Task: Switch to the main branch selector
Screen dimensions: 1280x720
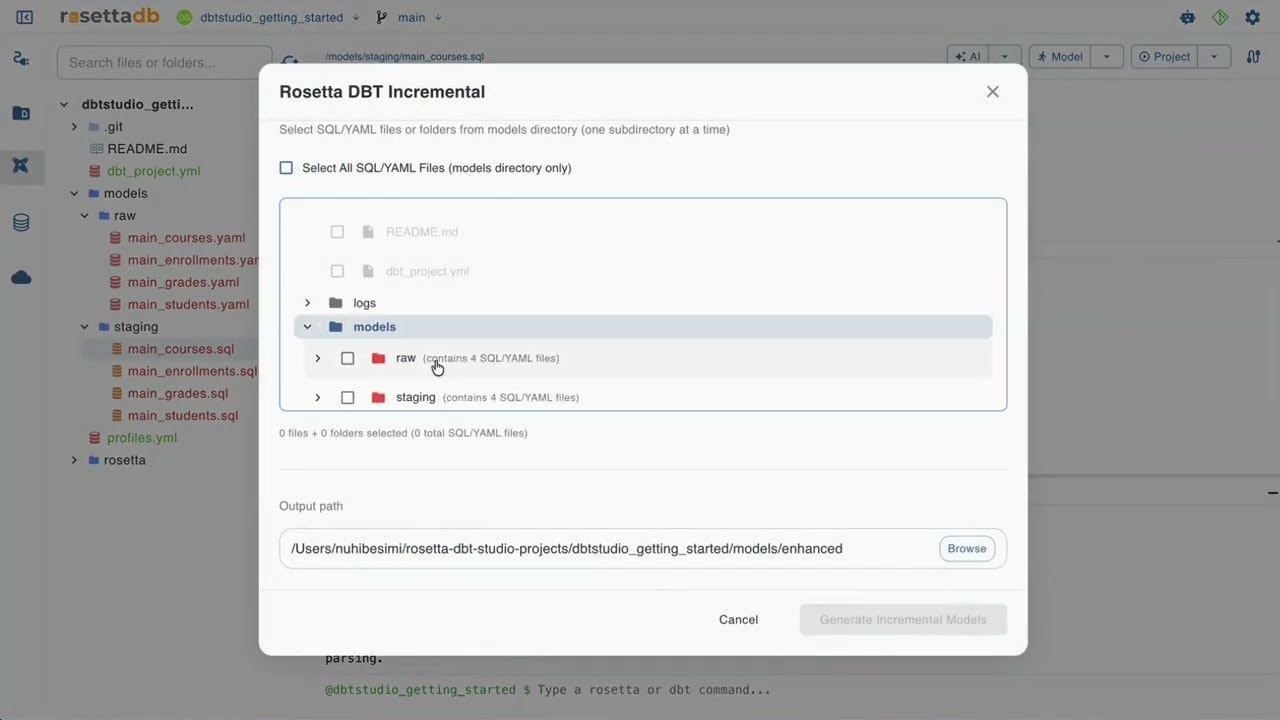Action: click(410, 17)
